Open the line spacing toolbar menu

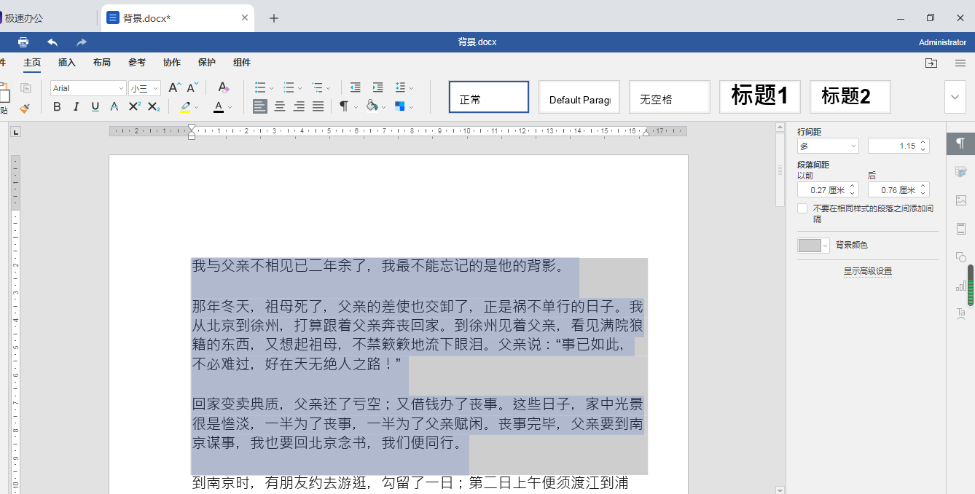pyautogui.click(x=403, y=88)
